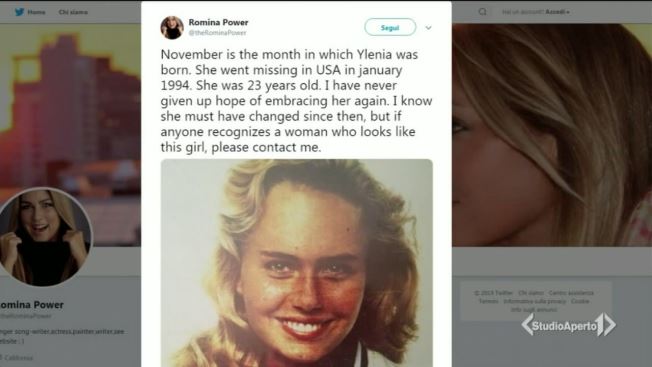Click the Termini footer link

click(x=489, y=301)
